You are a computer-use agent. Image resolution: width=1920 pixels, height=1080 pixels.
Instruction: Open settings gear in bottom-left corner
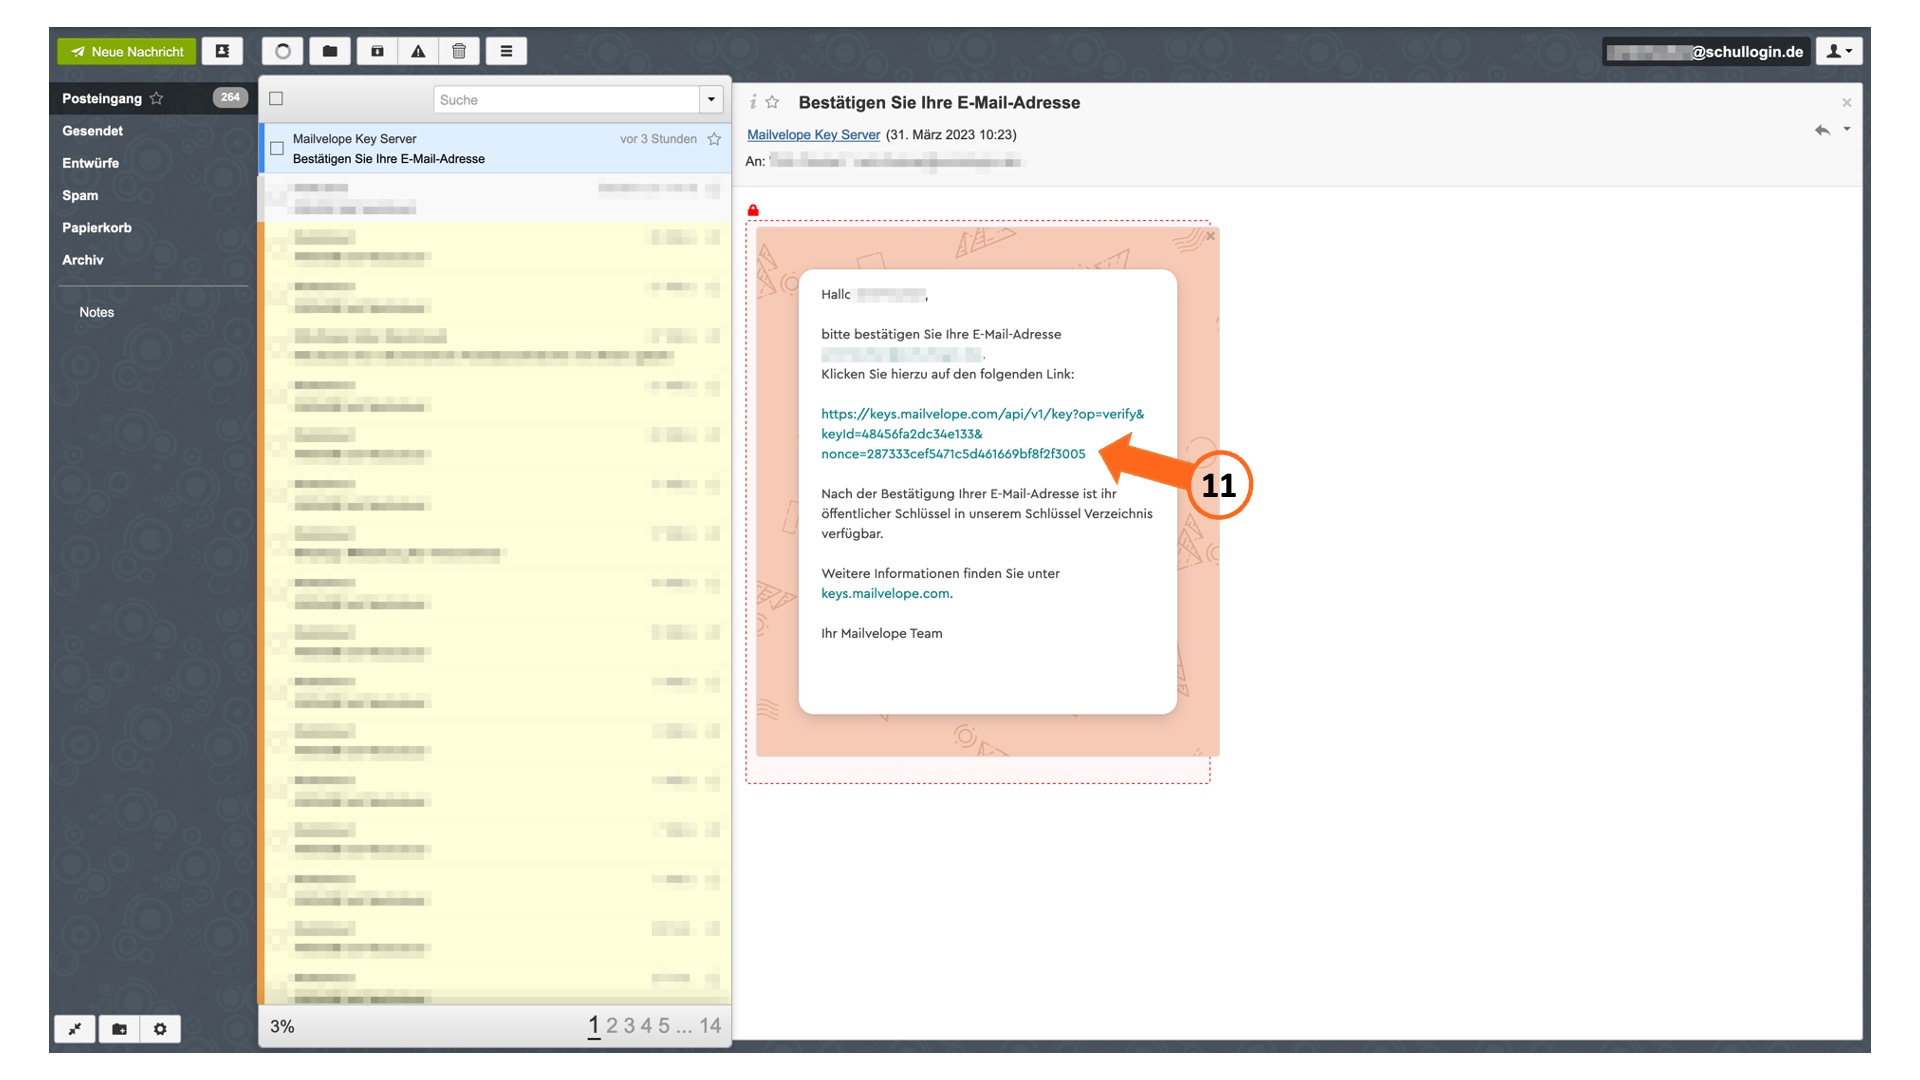(x=160, y=1029)
